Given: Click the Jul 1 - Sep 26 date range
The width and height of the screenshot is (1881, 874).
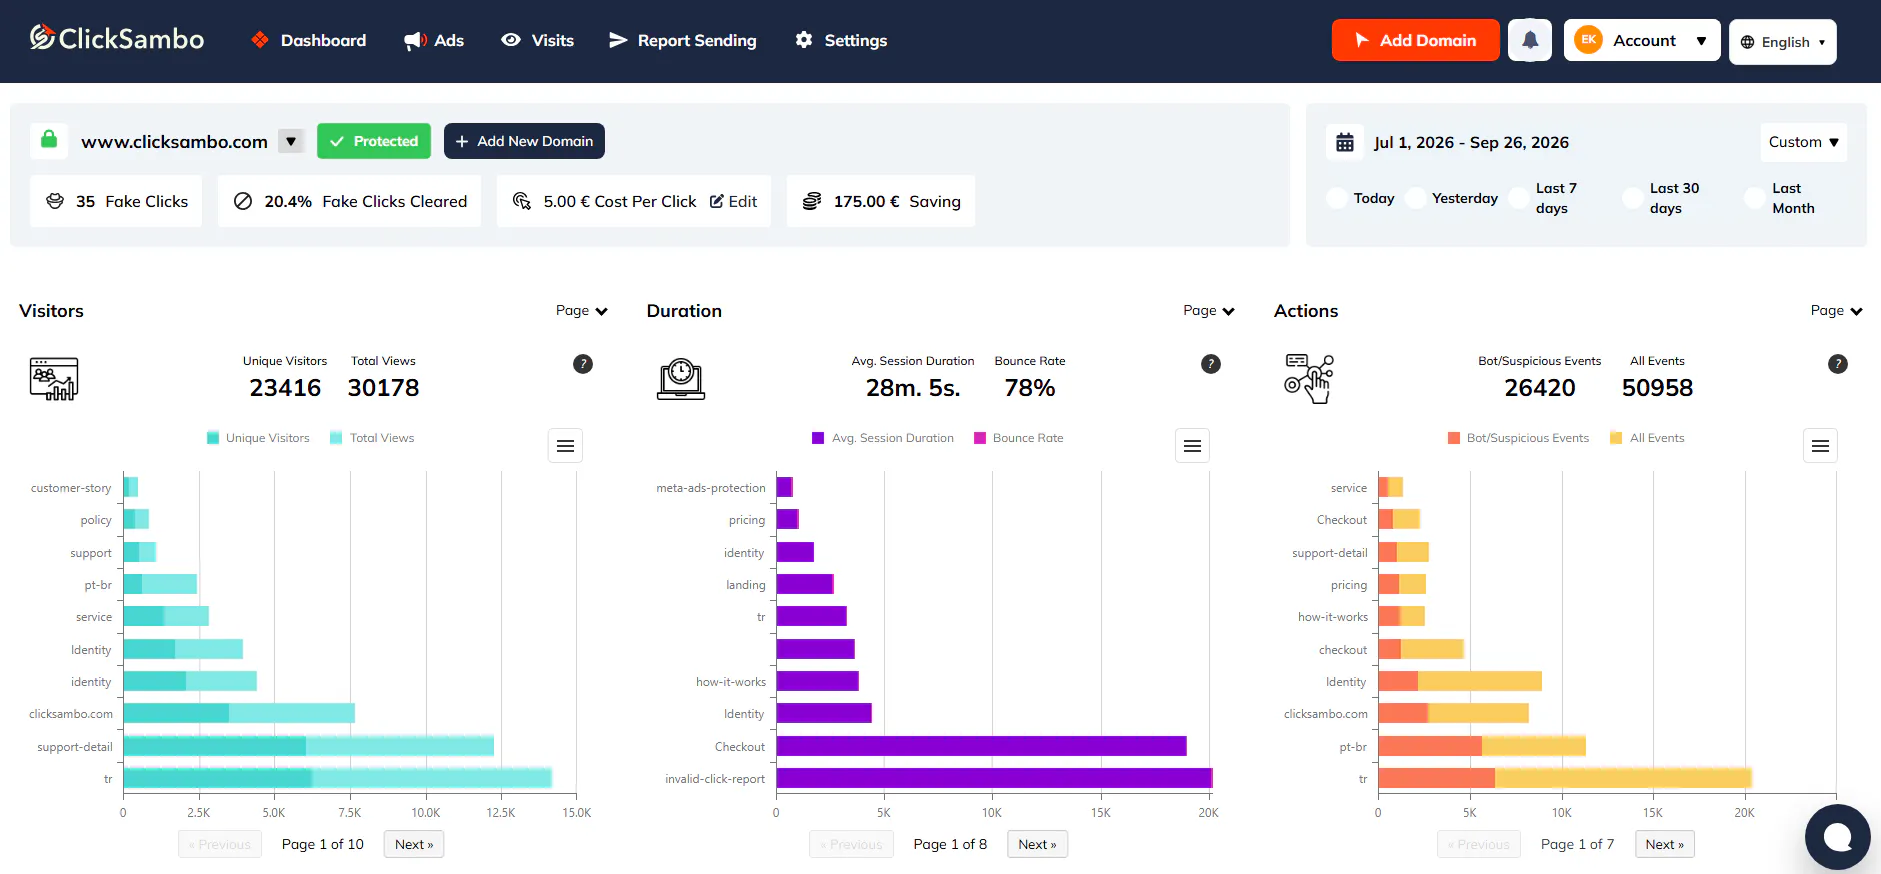Looking at the screenshot, I should click(1471, 142).
